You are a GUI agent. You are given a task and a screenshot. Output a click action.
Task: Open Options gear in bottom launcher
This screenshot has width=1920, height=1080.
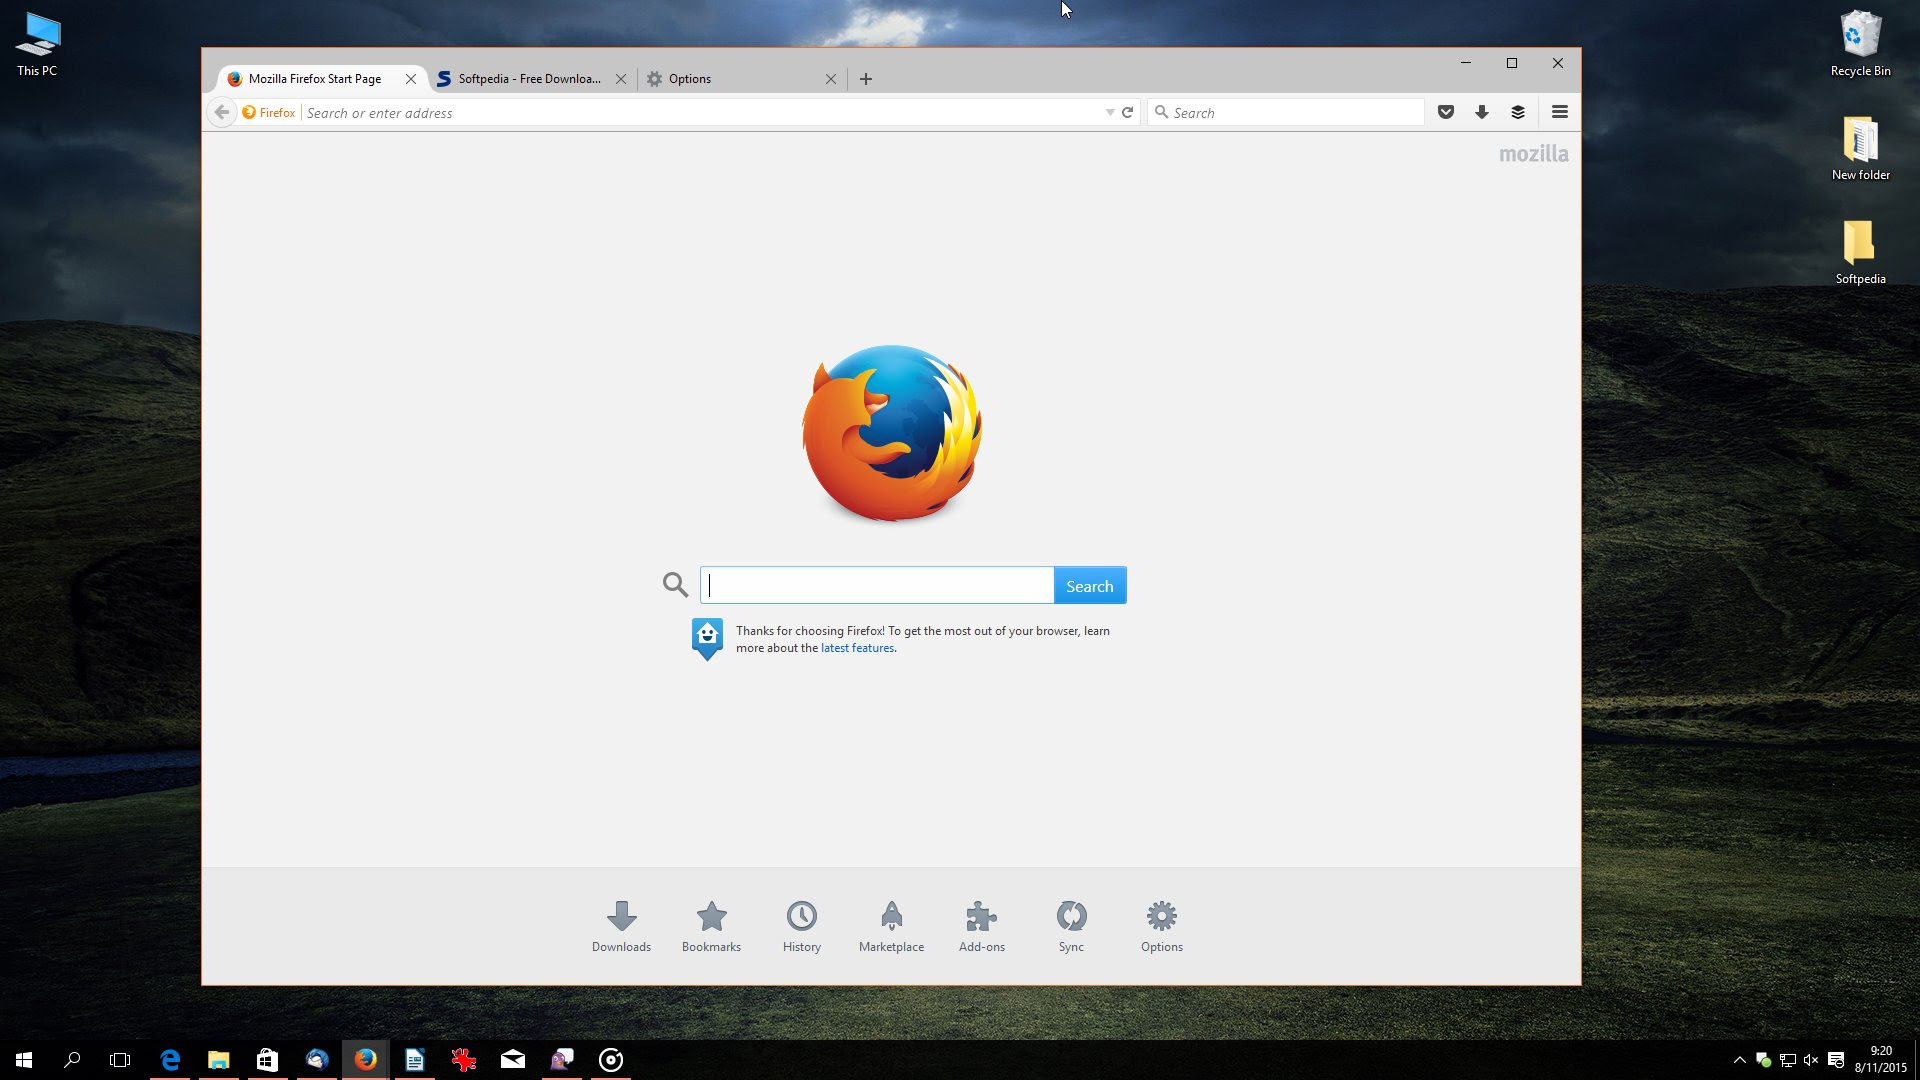[x=1161, y=916]
